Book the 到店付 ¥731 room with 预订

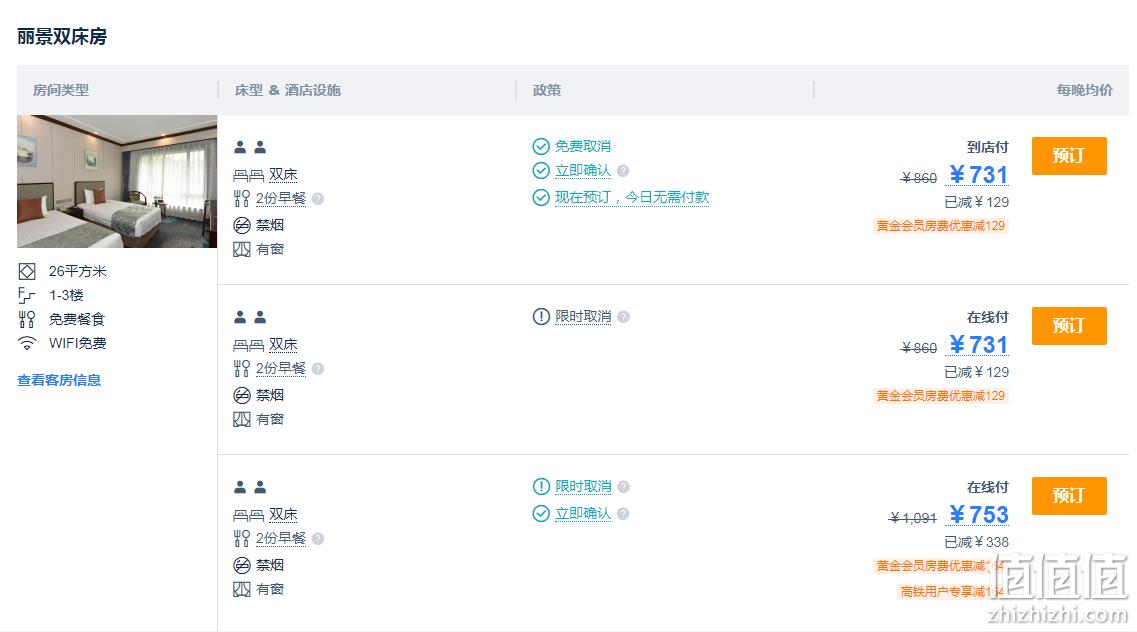(1069, 156)
